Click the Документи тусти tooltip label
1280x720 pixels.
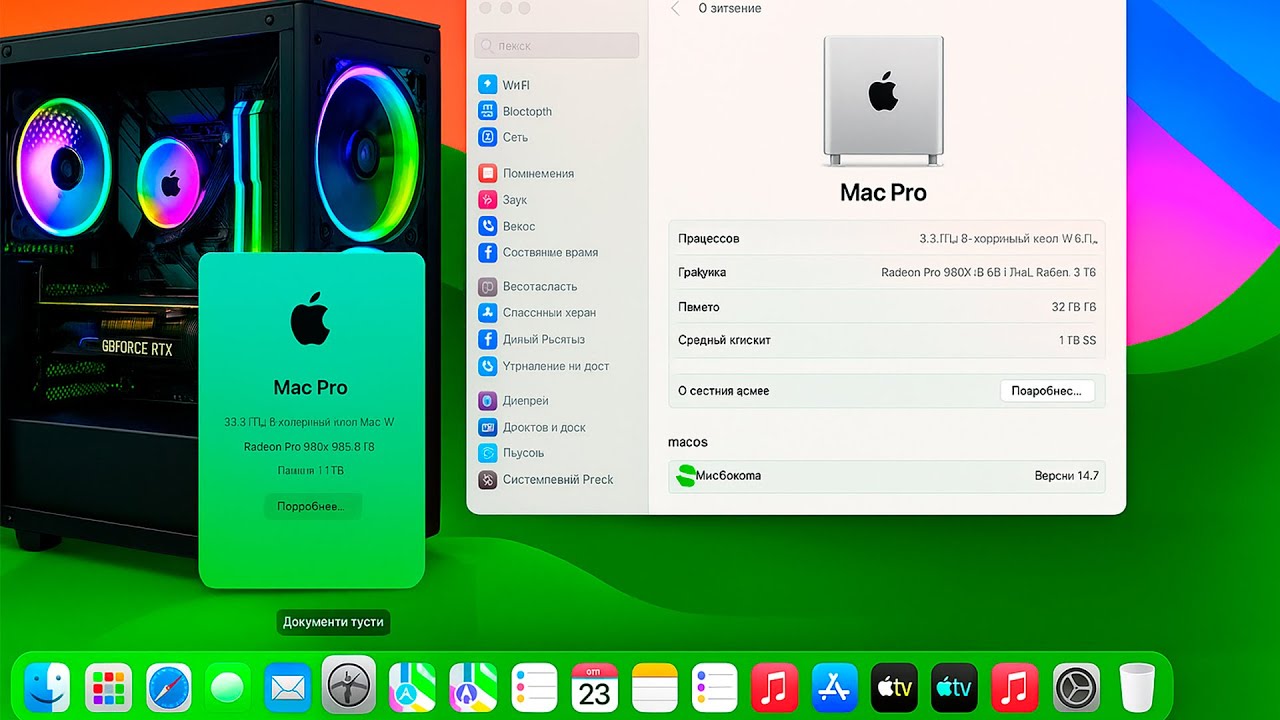click(x=333, y=622)
